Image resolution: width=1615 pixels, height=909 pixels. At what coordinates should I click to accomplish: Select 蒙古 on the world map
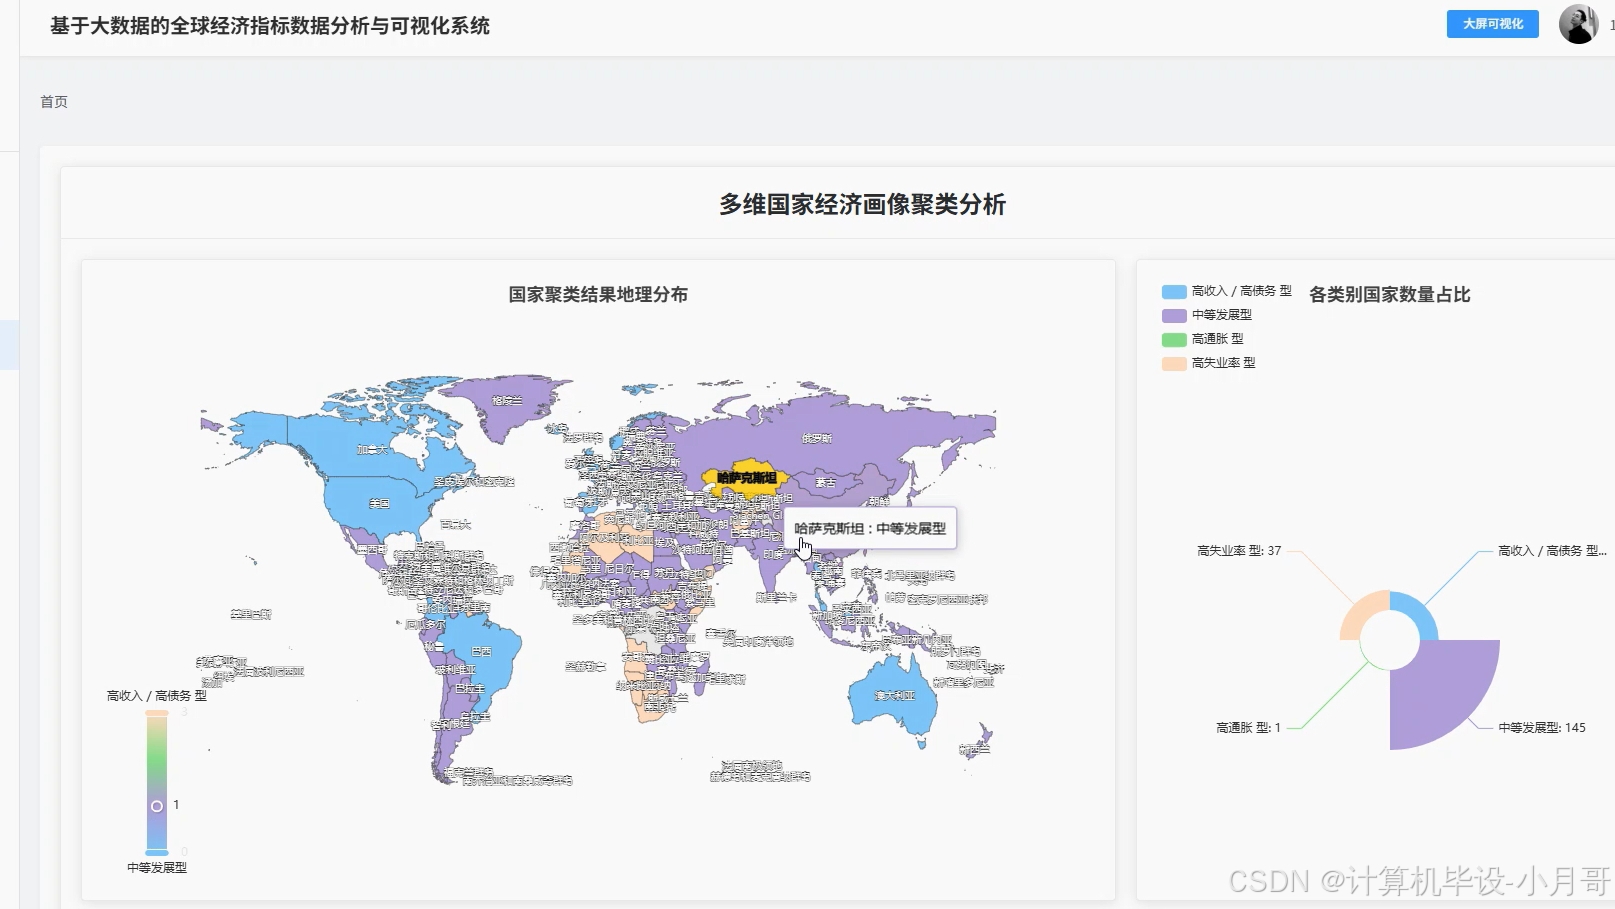coord(825,482)
